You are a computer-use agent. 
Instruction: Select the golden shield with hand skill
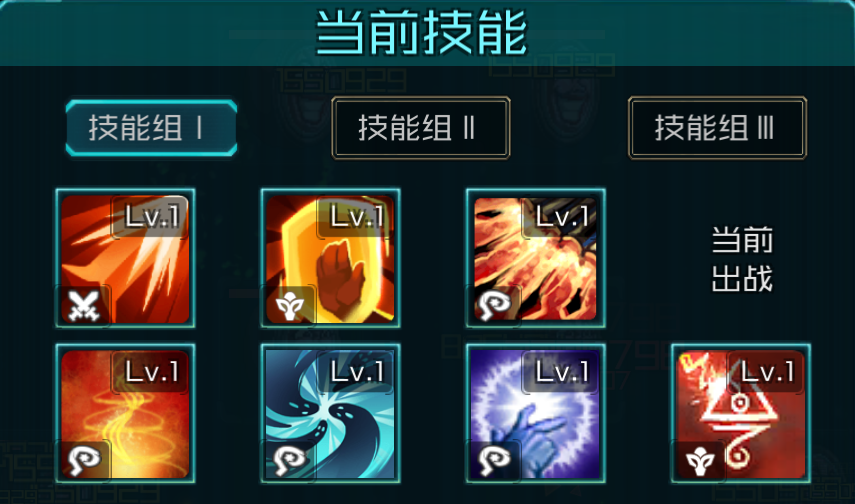[330, 259]
